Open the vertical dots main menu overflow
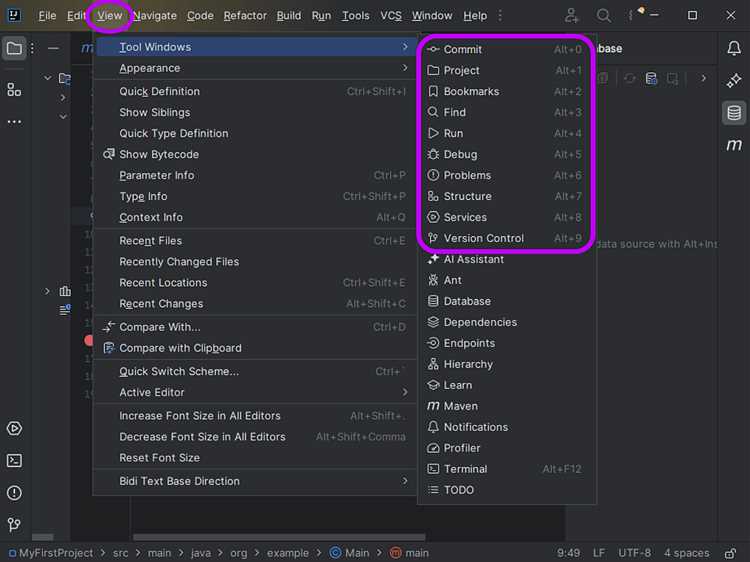Viewport: 750px width, 562px height. pos(500,16)
